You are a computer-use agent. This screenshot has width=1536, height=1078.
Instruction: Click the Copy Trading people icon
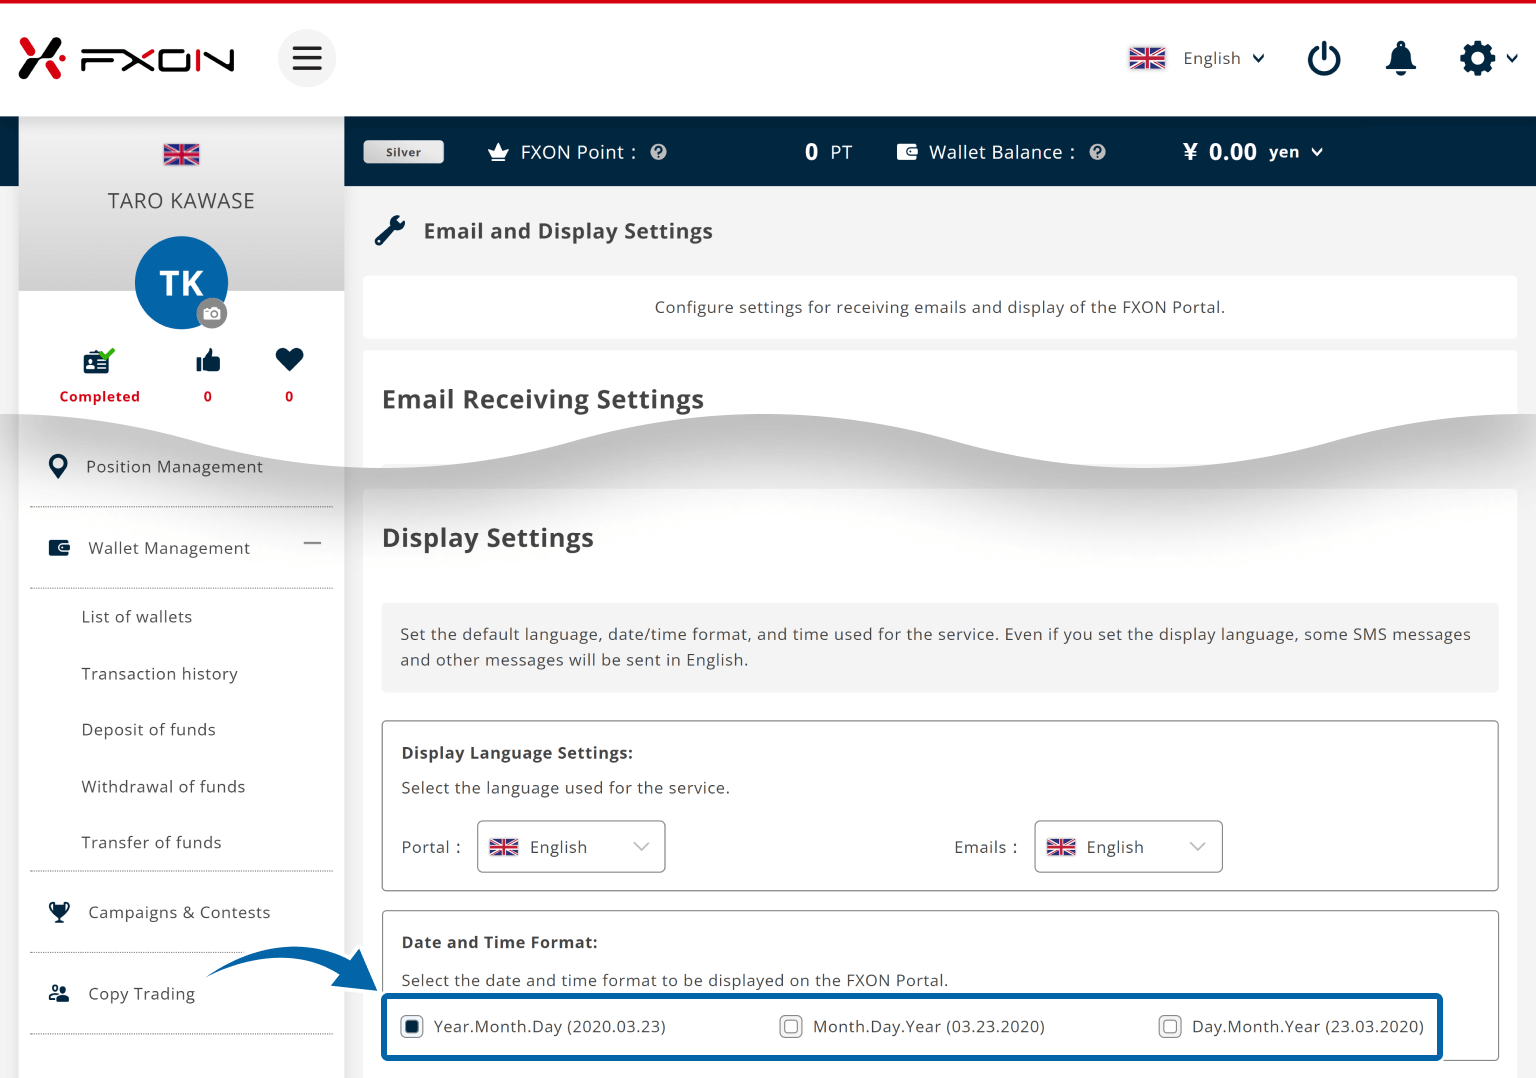click(59, 993)
